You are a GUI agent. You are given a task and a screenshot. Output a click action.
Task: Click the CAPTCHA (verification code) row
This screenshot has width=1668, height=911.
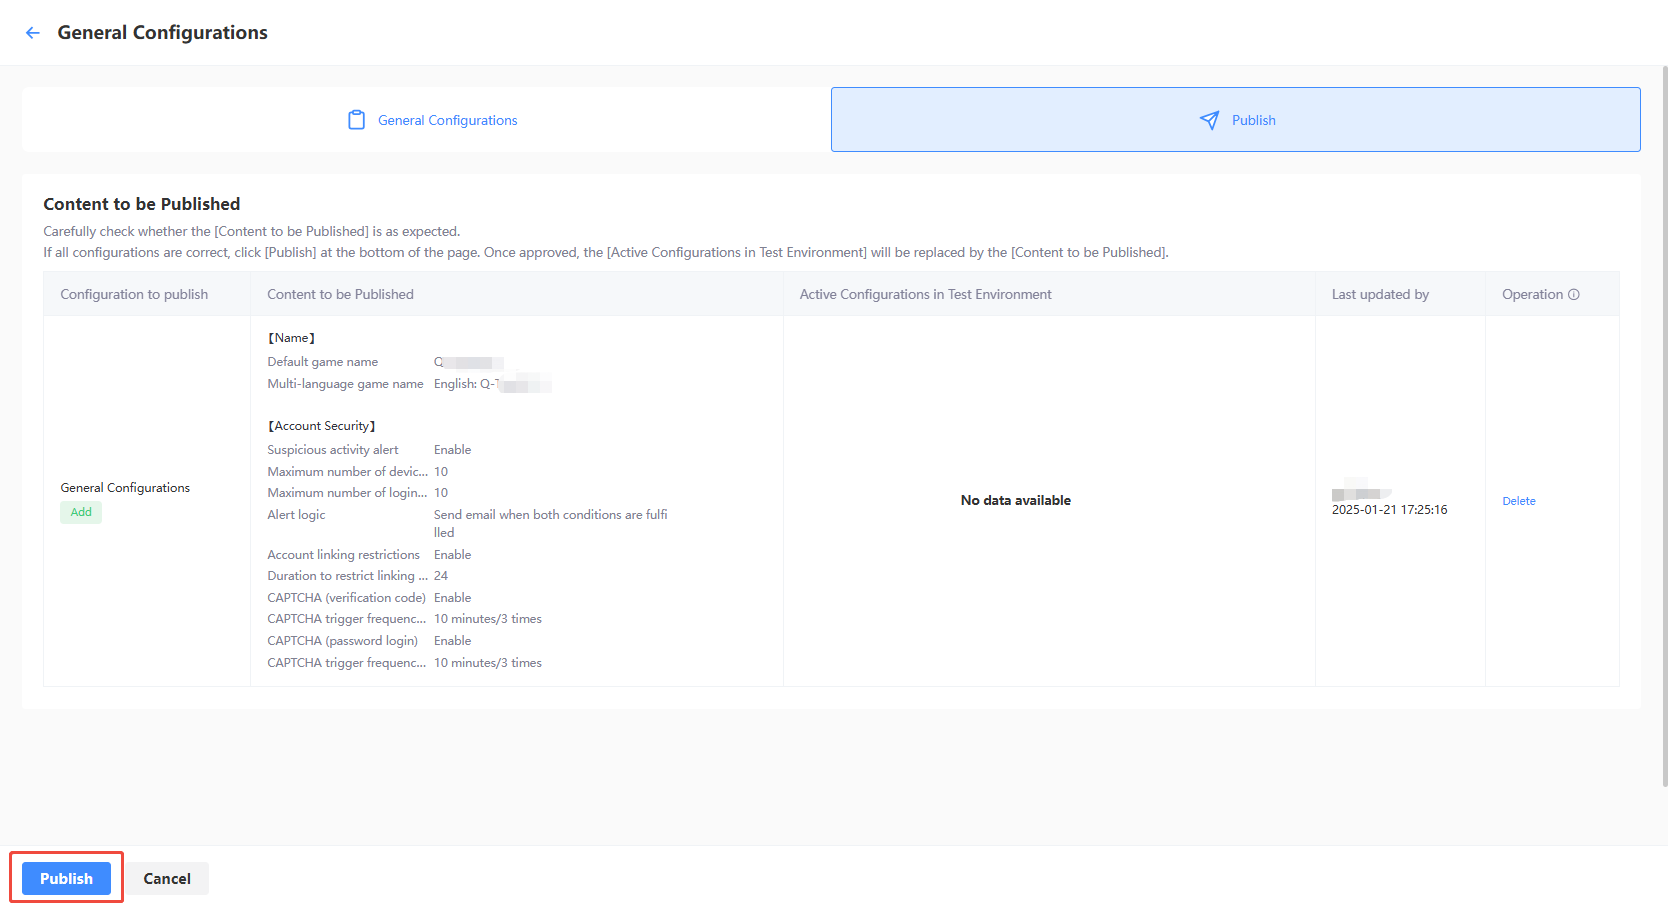[346, 597]
